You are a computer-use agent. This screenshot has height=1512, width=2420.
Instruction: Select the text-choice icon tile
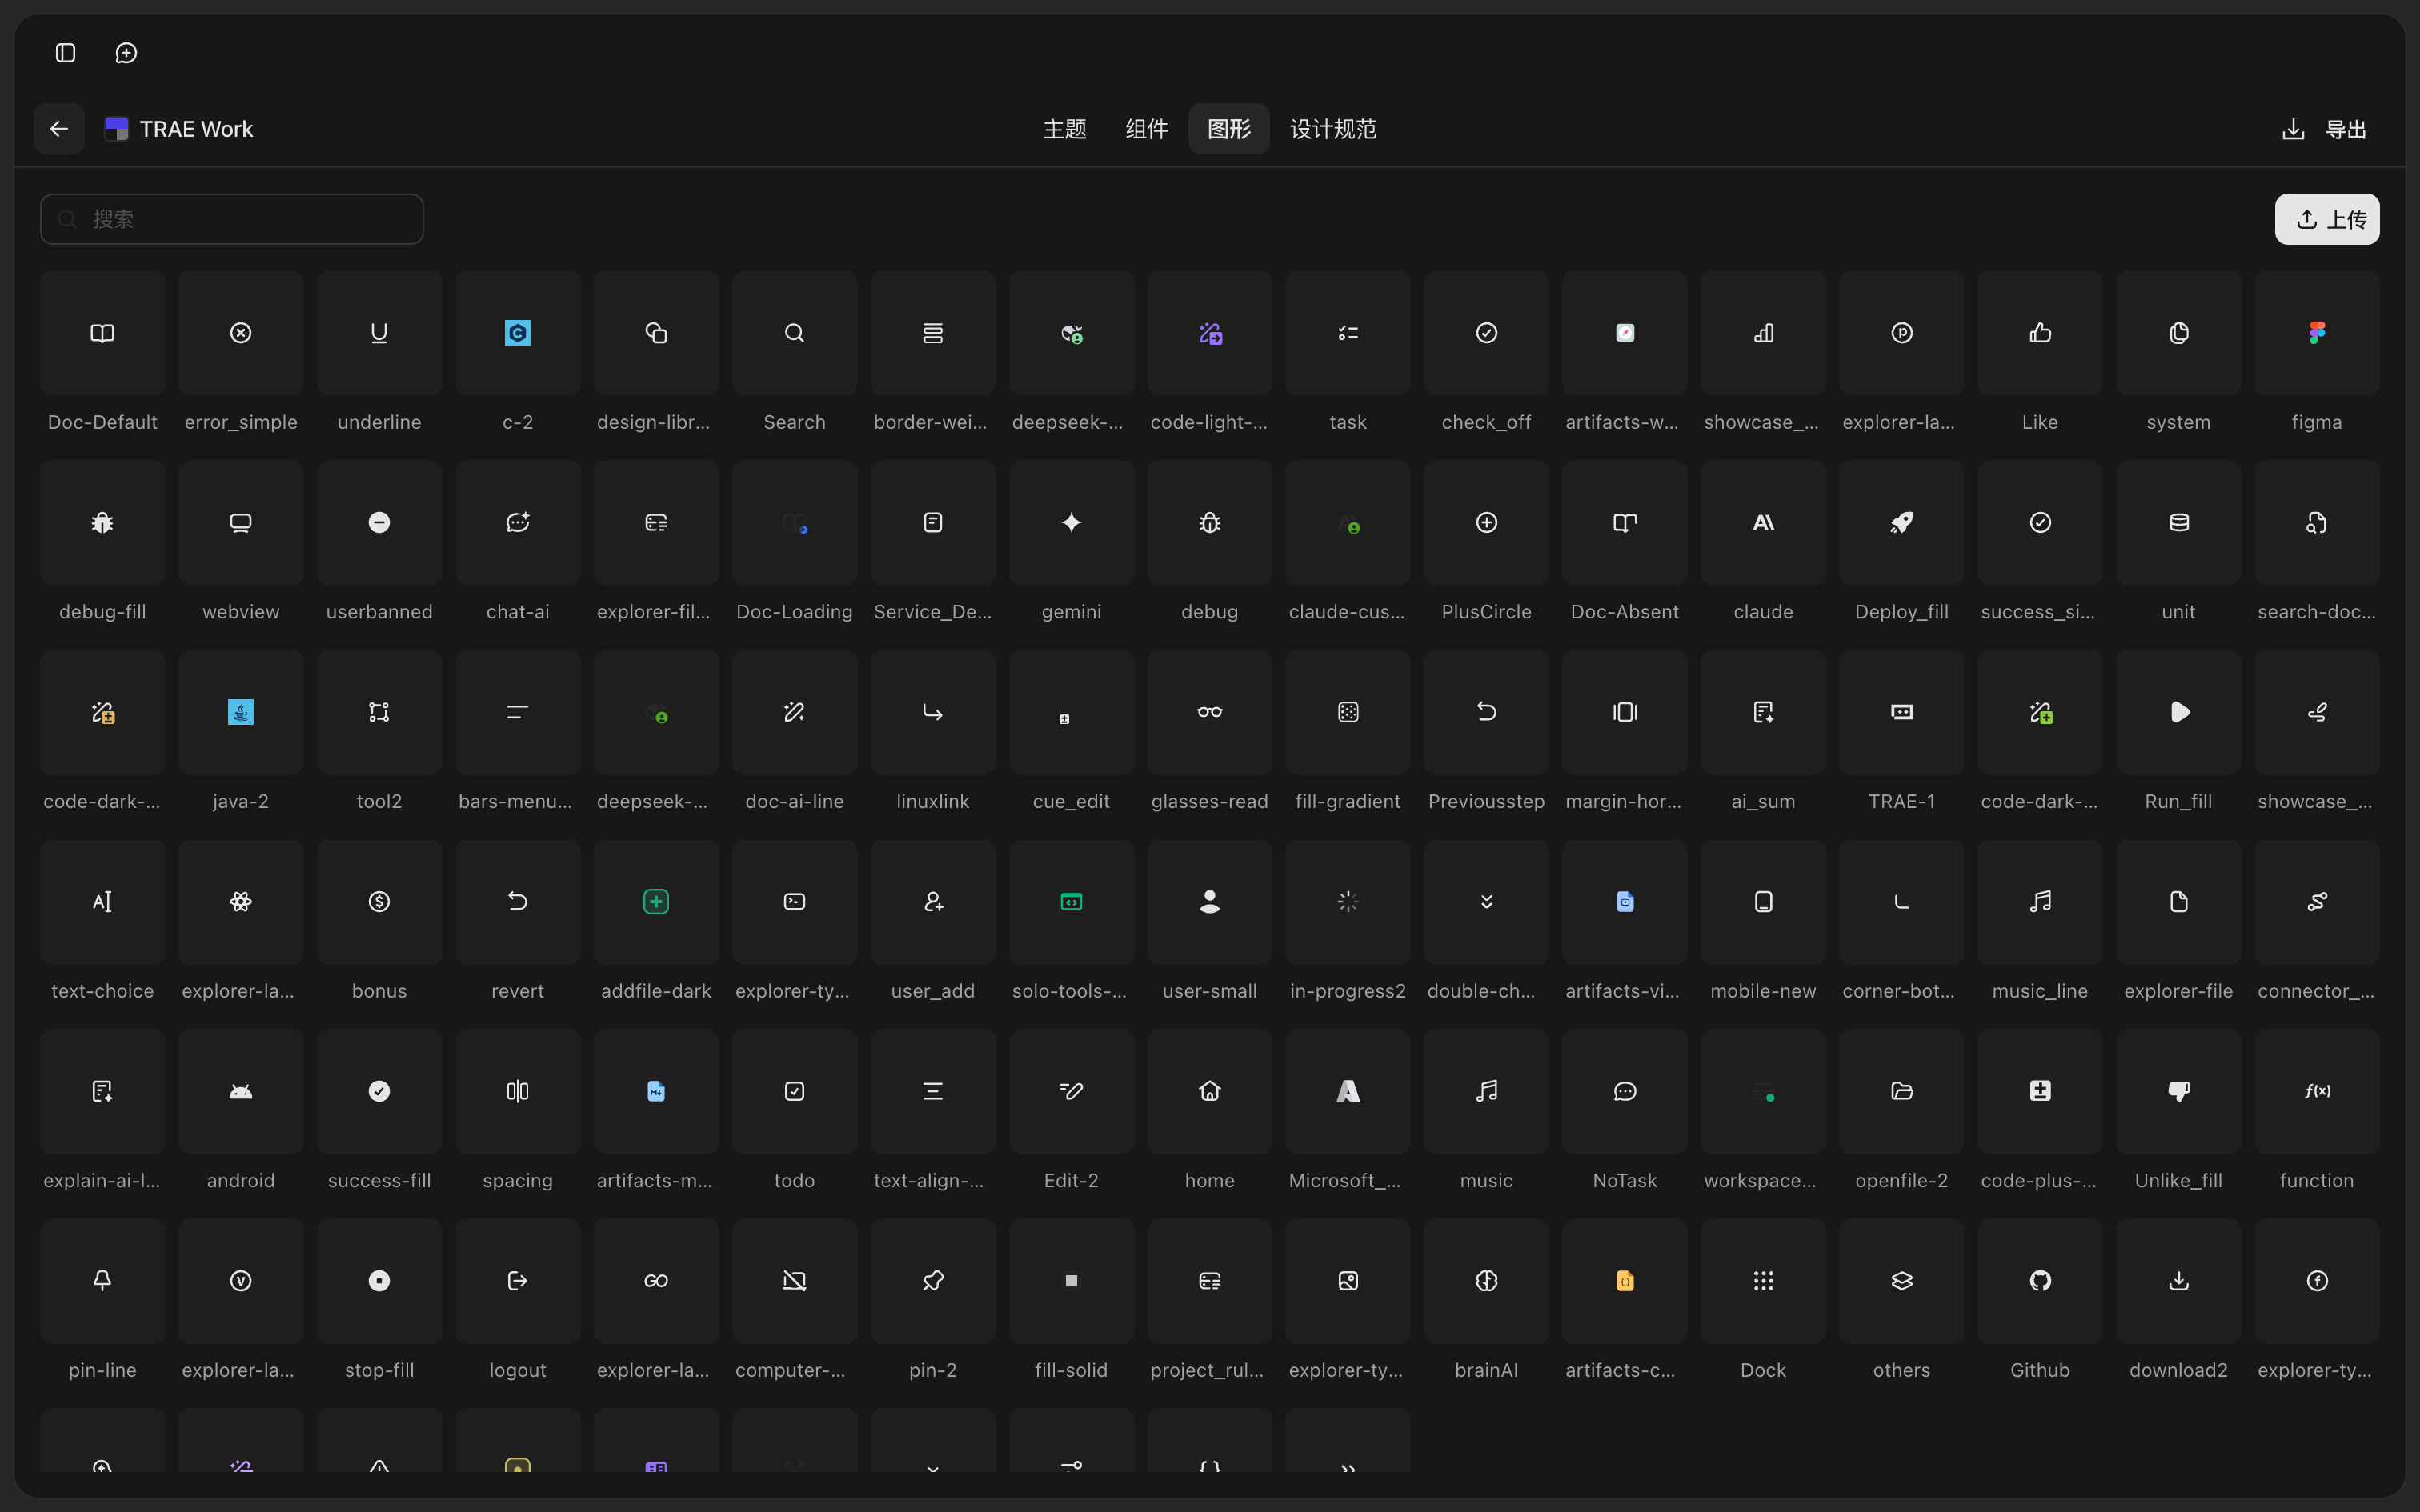point(103,902)
